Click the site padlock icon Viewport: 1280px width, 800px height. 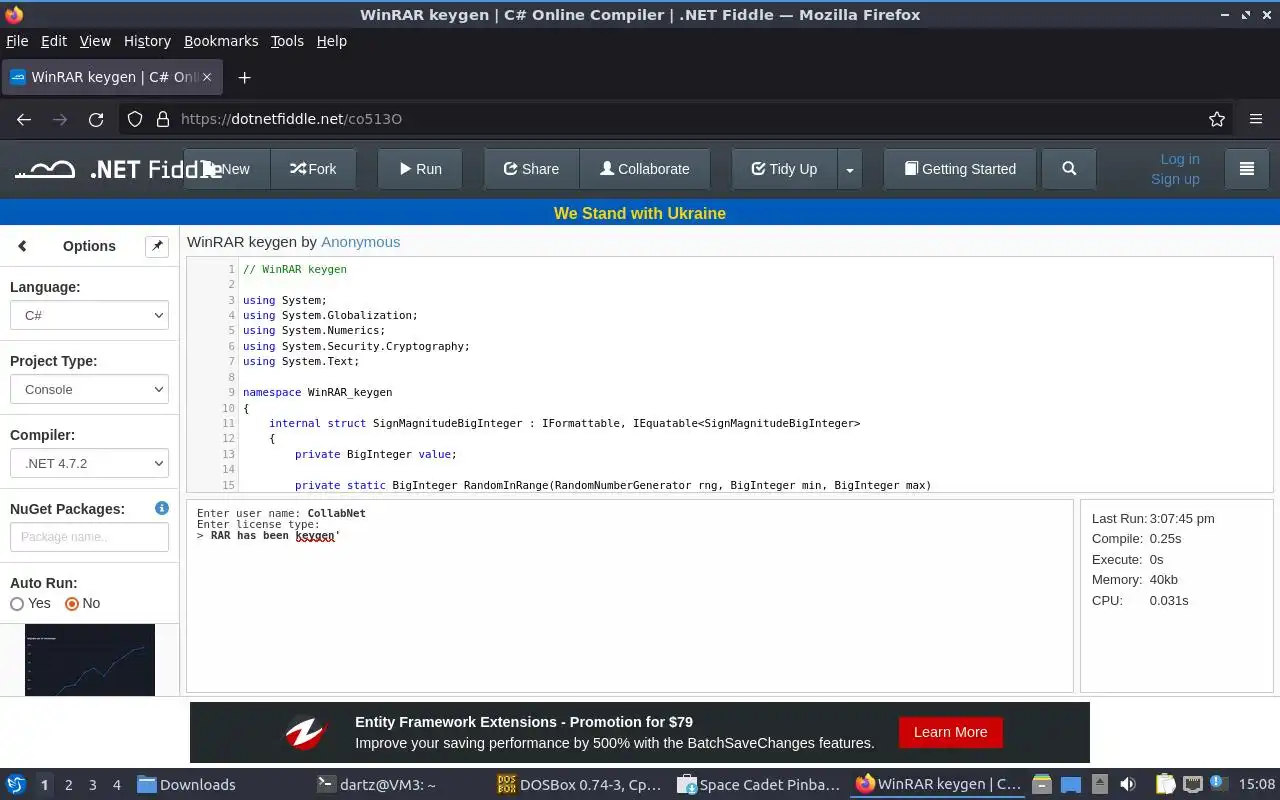tap(163, 119)
